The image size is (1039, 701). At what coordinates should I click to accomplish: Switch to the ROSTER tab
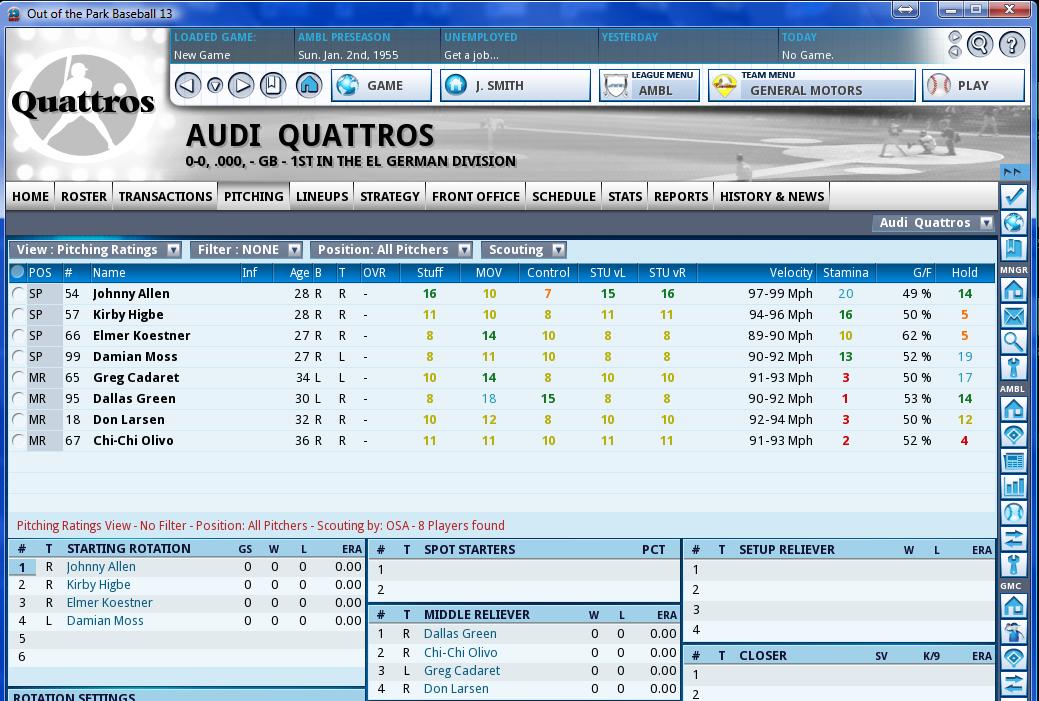tap(83, 196)
